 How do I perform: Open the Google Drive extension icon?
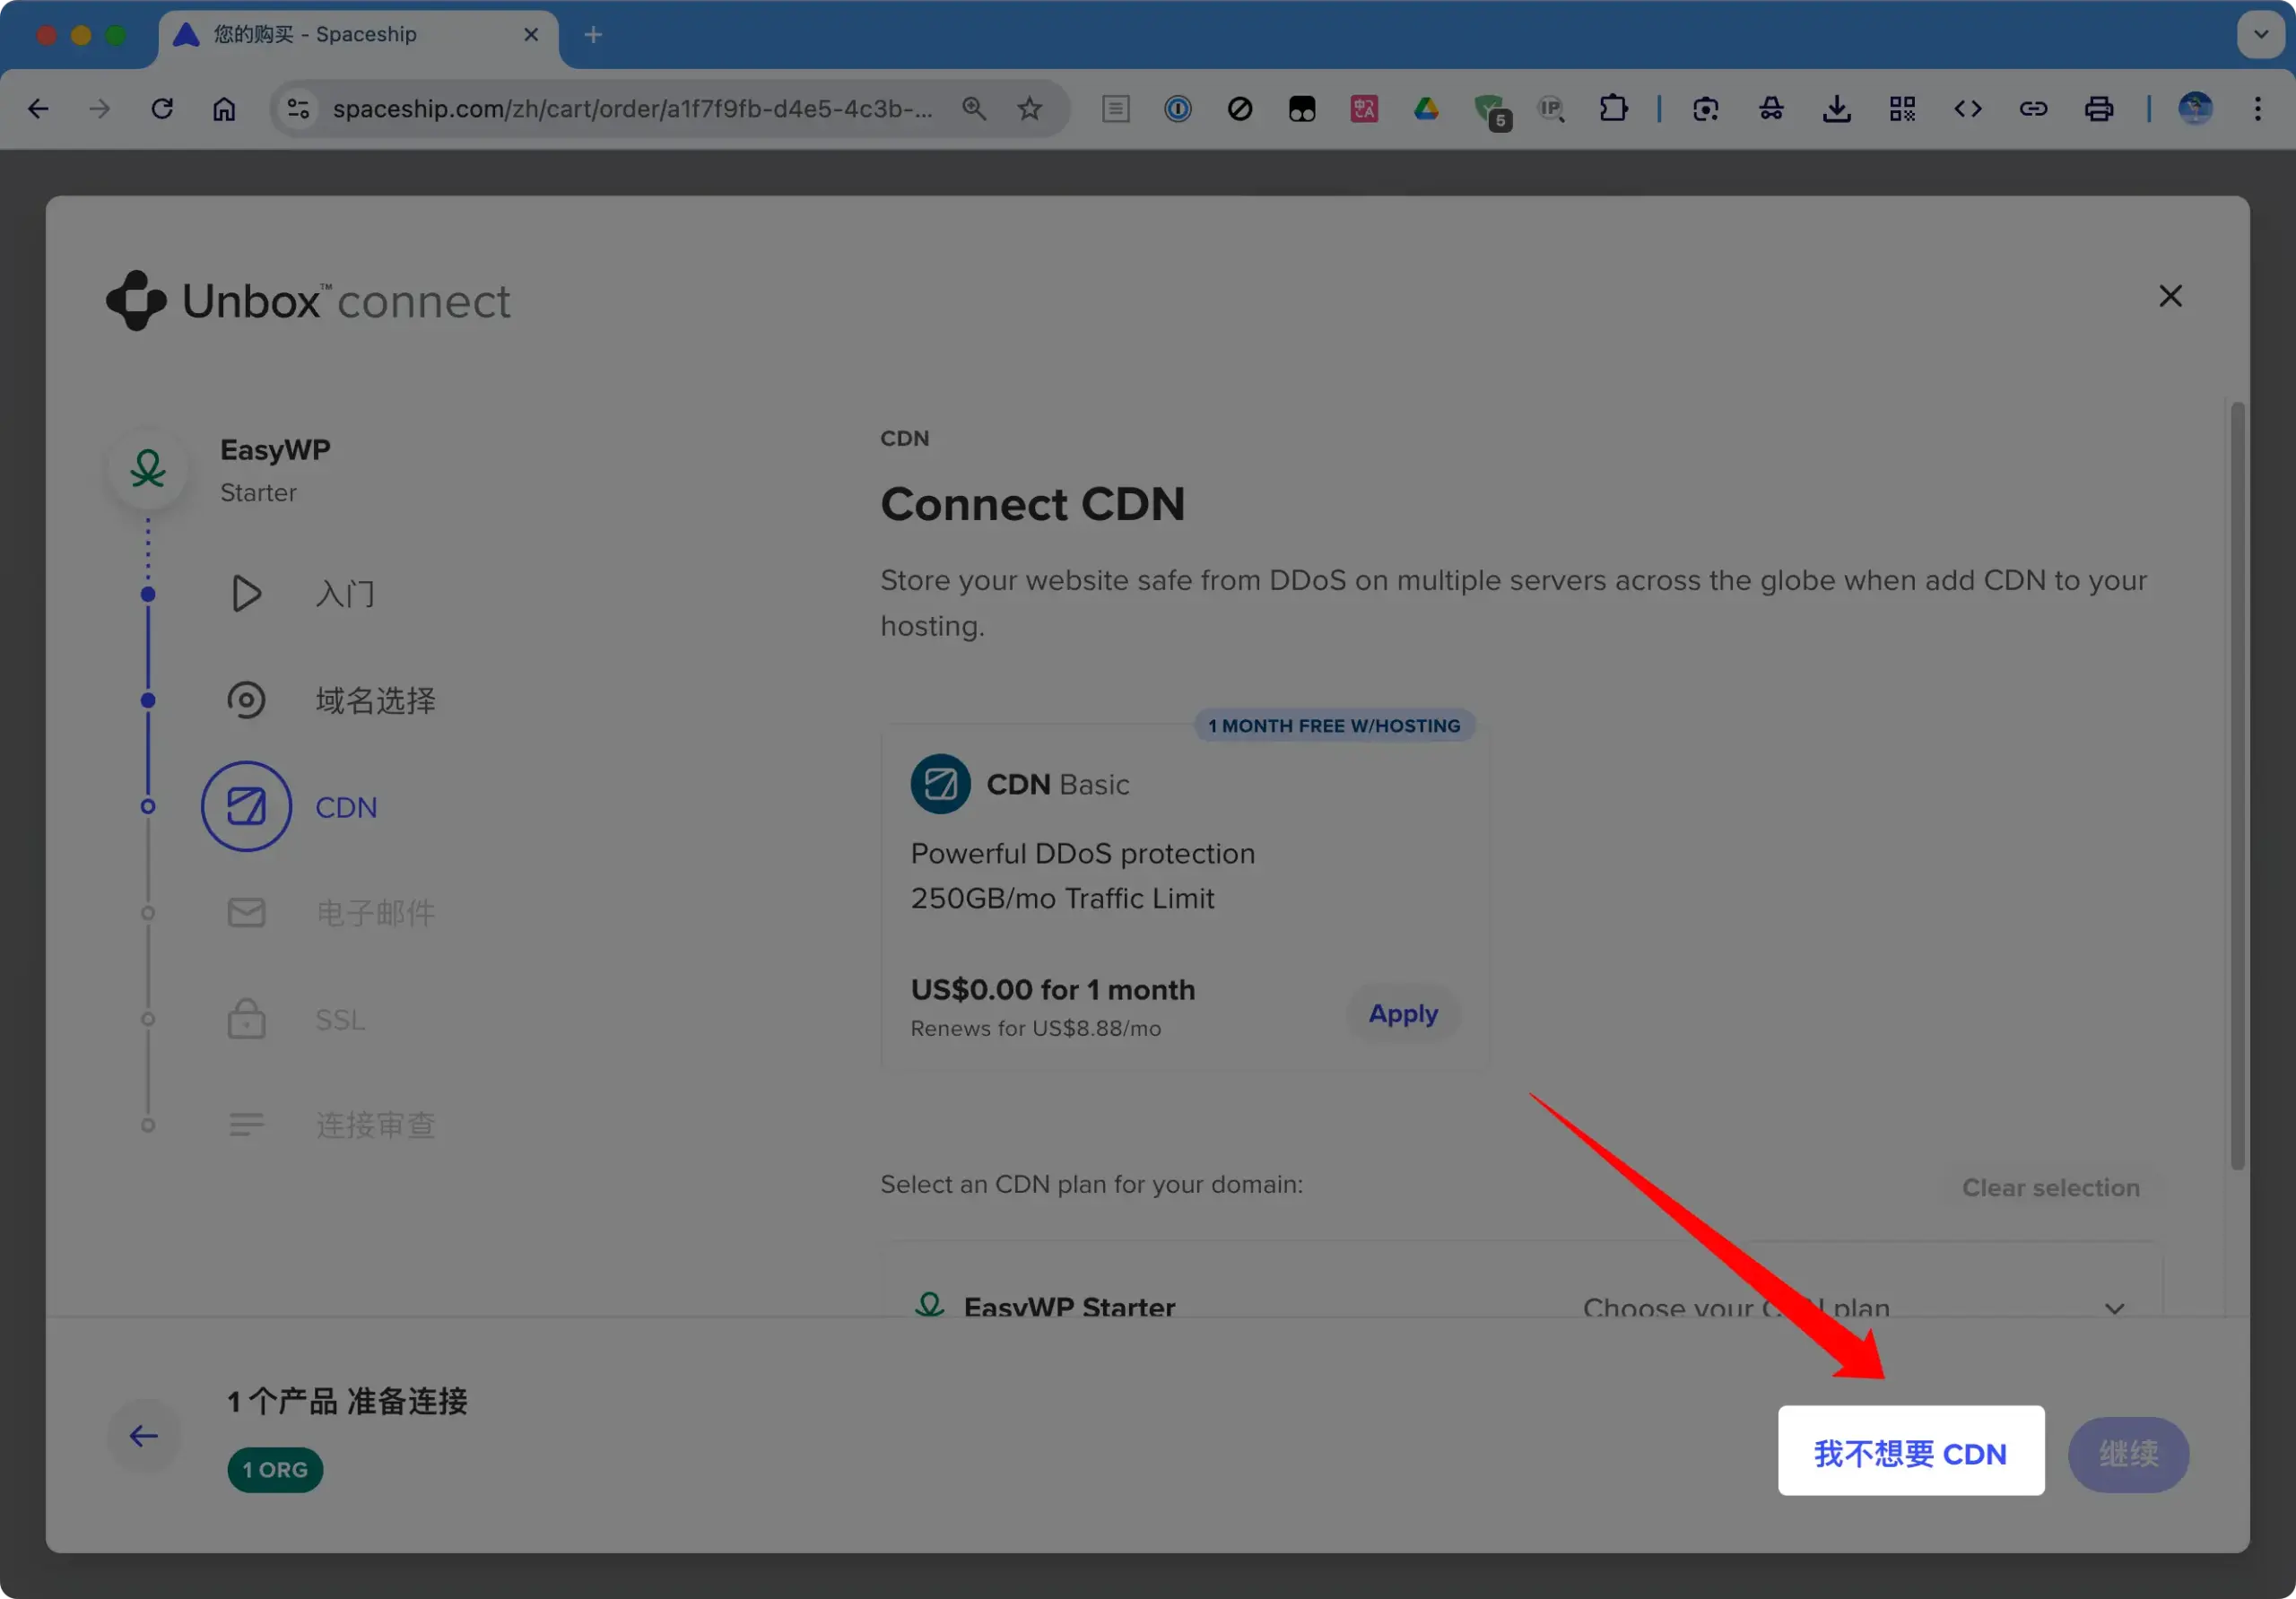click(x=1426, y=109)
